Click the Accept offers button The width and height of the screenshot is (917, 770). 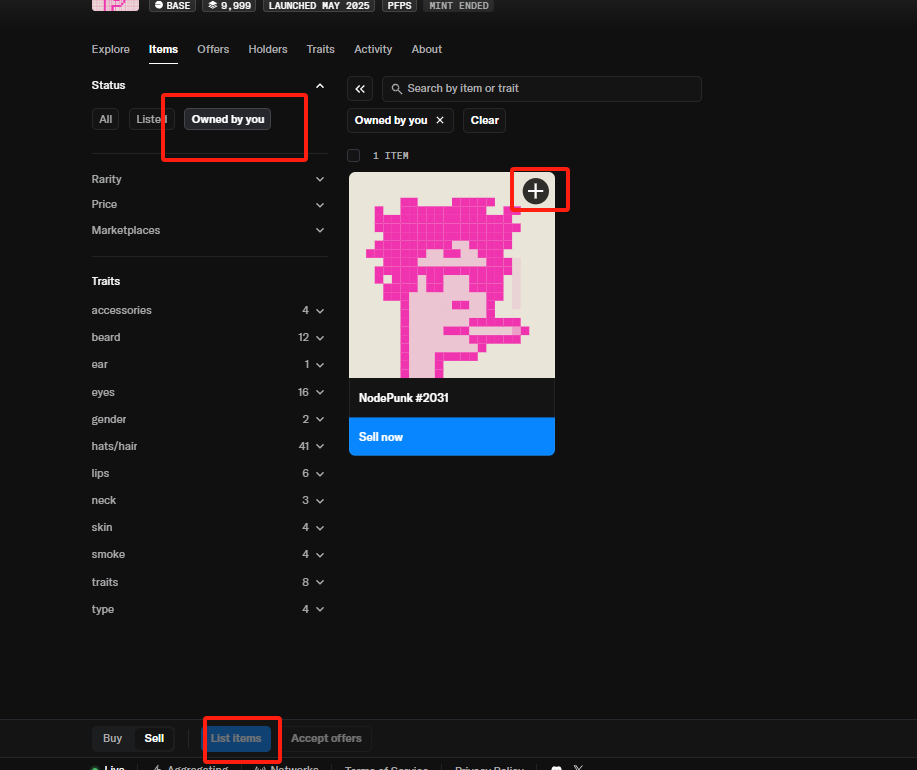[x=326, y=738]
